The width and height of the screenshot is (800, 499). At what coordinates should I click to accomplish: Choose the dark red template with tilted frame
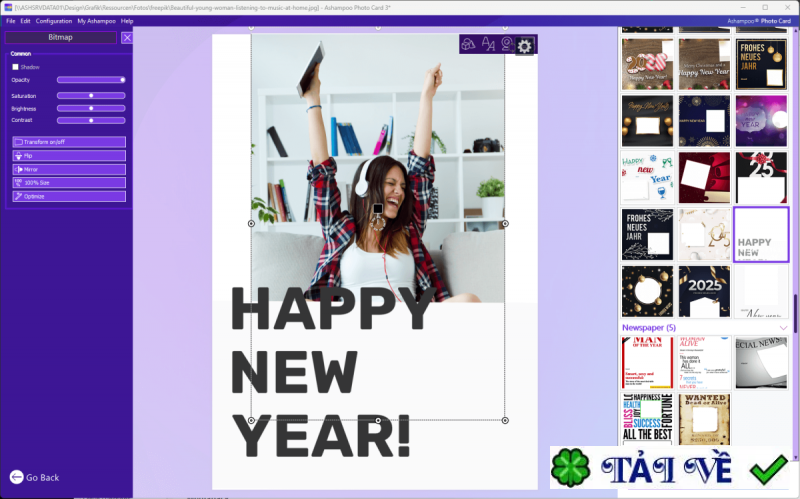[x=704, y=178]
